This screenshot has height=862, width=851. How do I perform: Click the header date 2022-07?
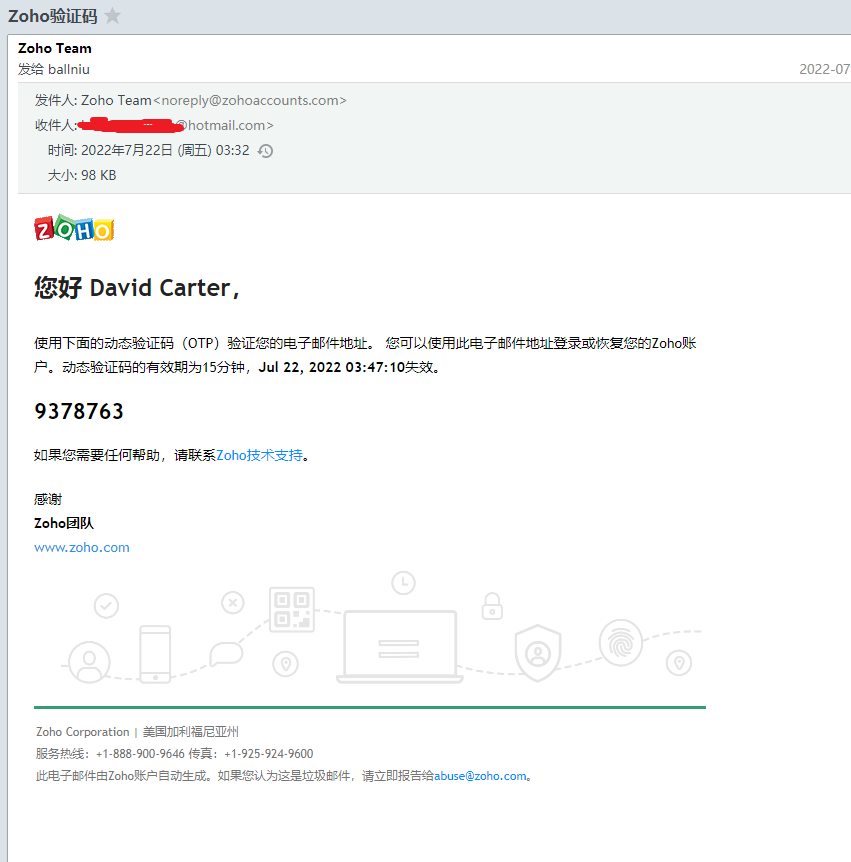(825, 69)
